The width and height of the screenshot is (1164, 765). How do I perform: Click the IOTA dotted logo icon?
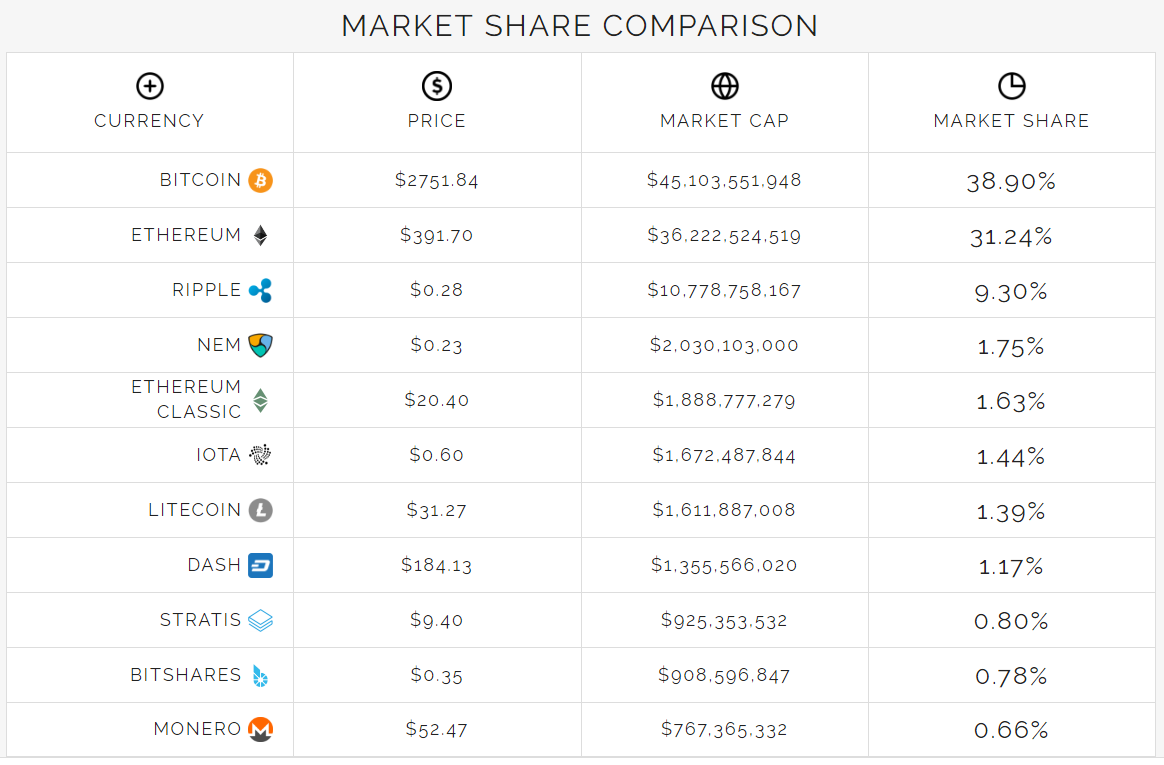(260, 455)
